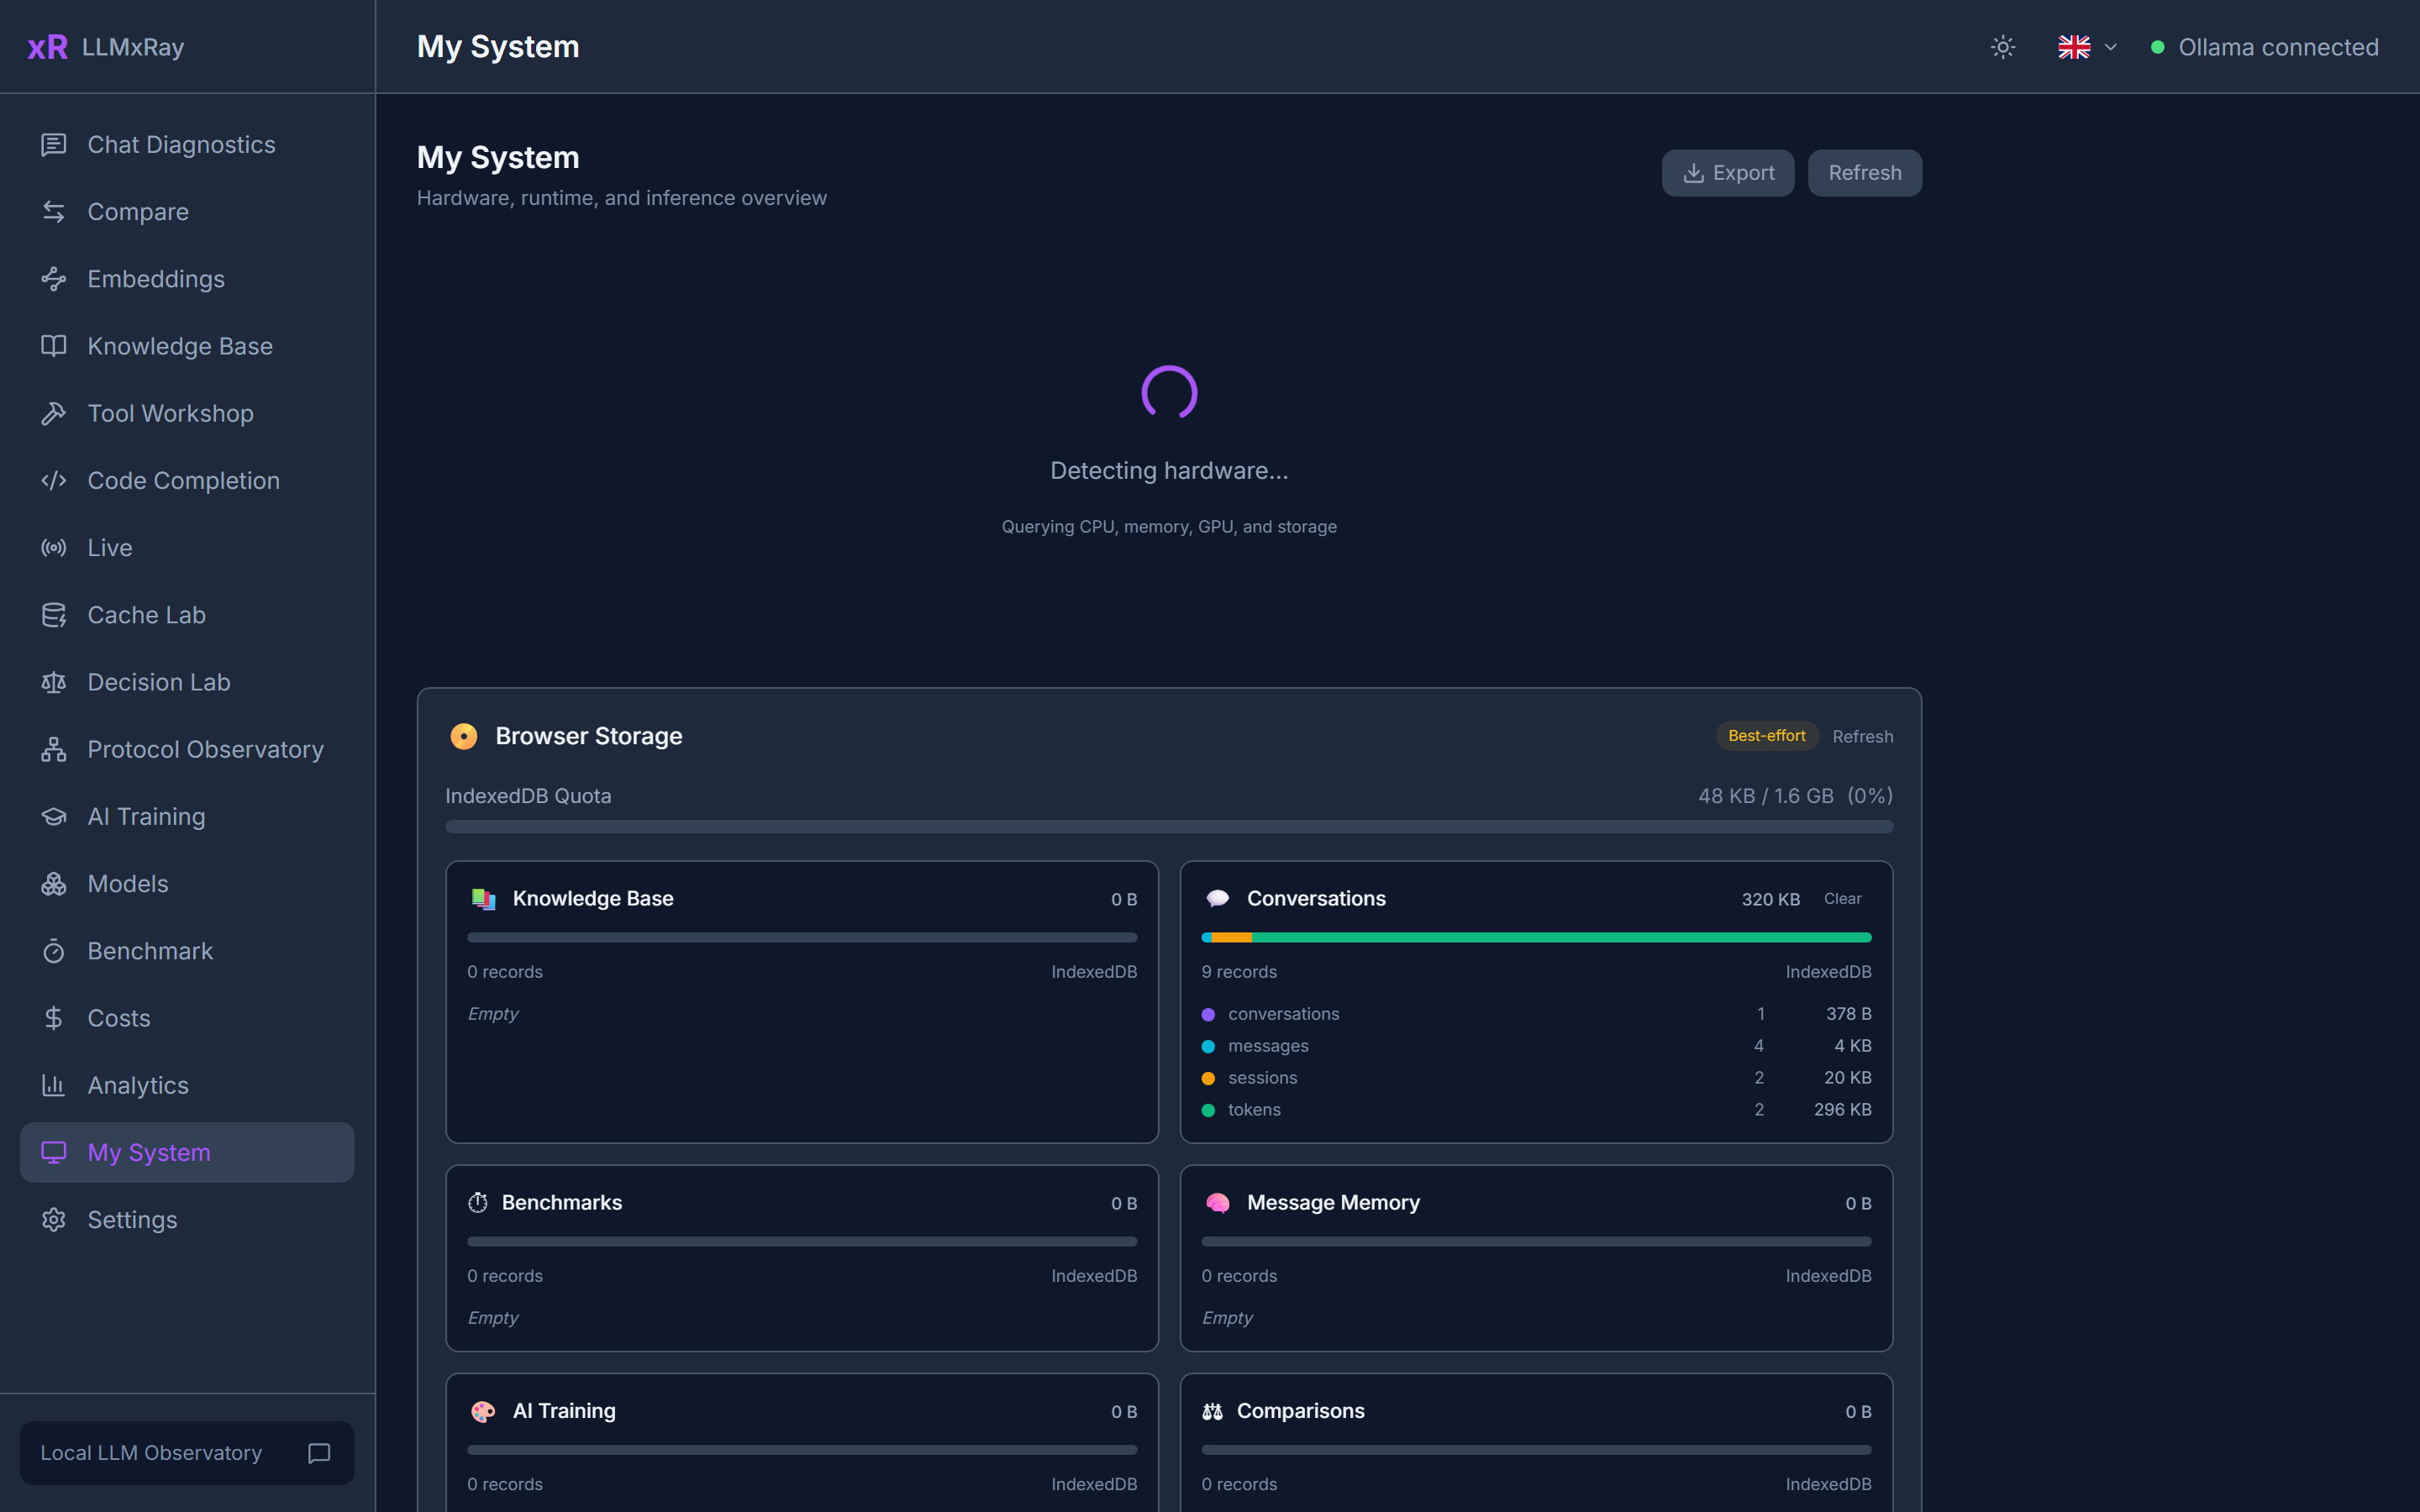The width and height of the screenshot is (2420, 1512).
Task: Select the messages row in Conversations
Action: [x=1536, y=1046]
